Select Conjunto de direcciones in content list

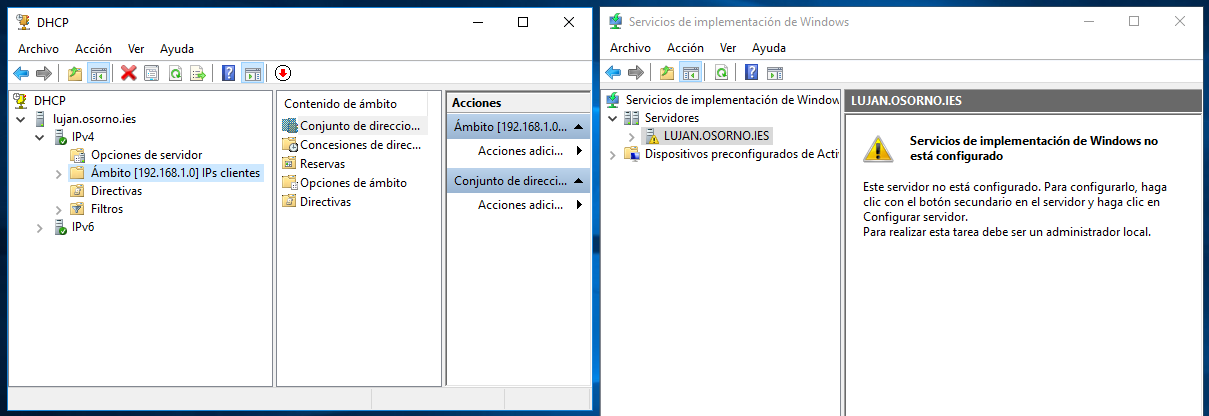(361, 126)
